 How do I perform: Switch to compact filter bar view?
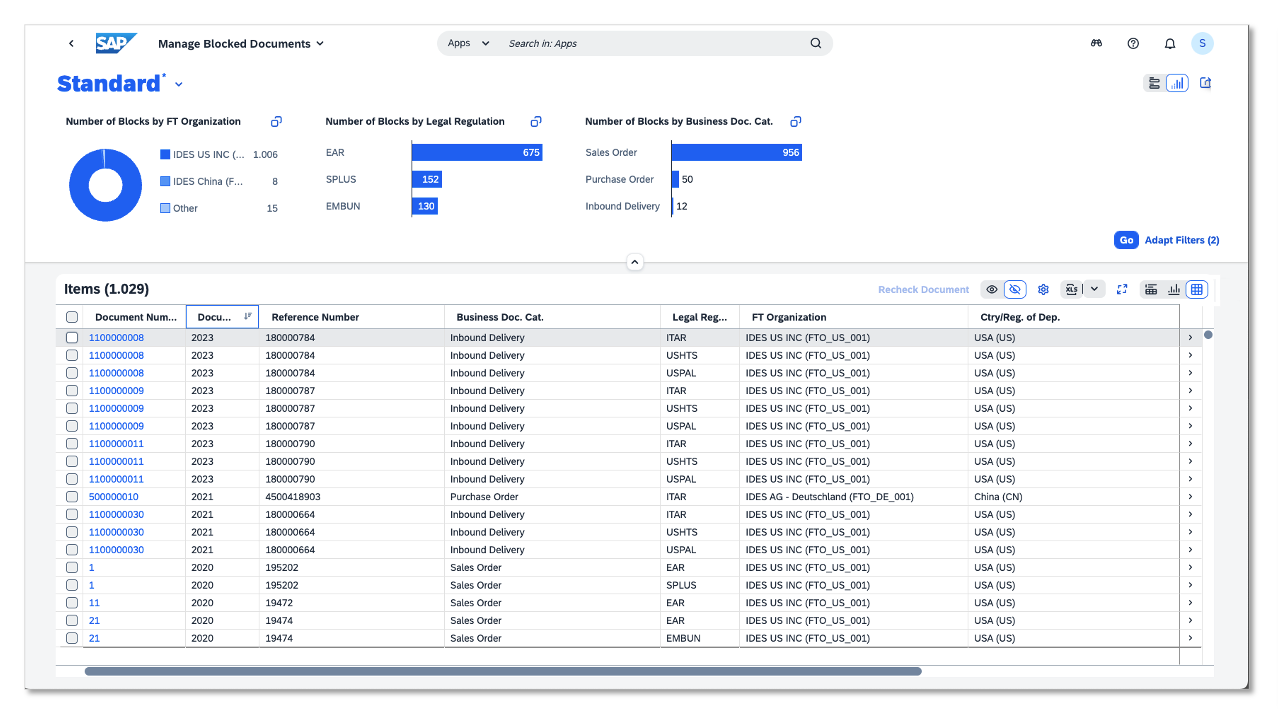(x=1152, y=82)
